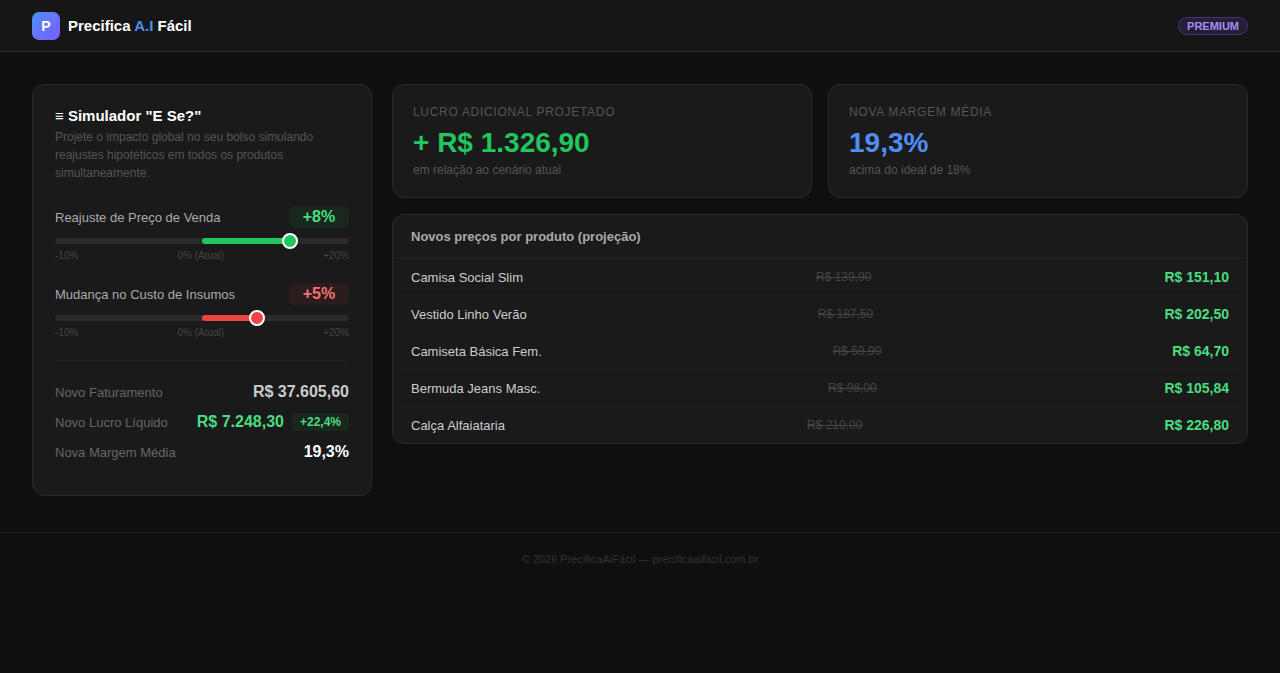Click the +5% input cost badge
1280x673 pixels.
(319, 294)
